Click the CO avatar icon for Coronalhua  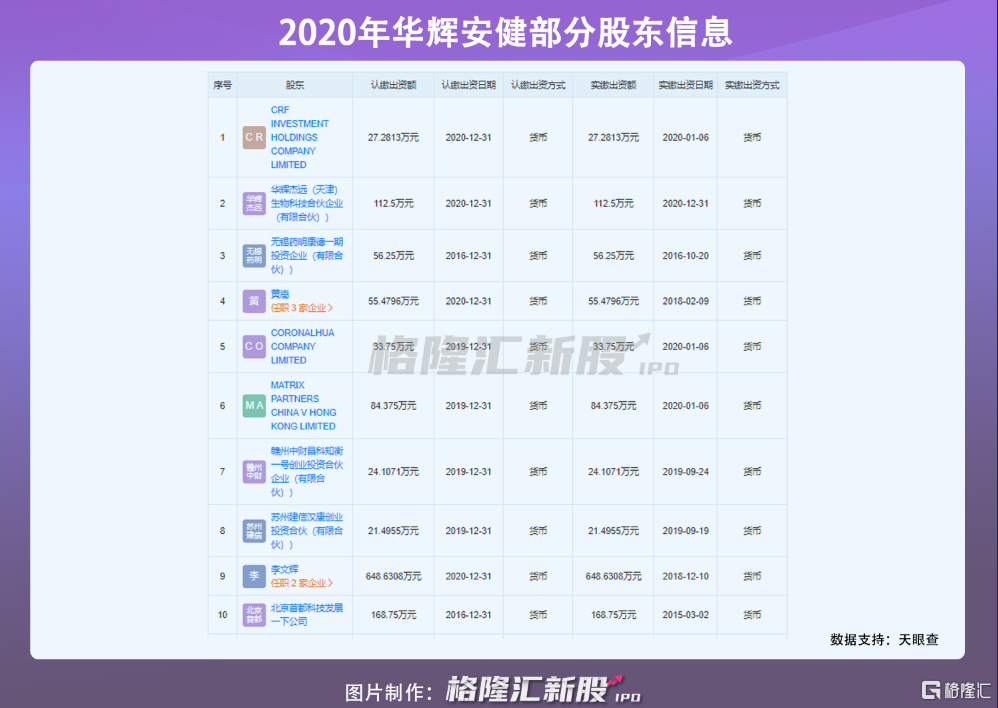click(254, 347)
